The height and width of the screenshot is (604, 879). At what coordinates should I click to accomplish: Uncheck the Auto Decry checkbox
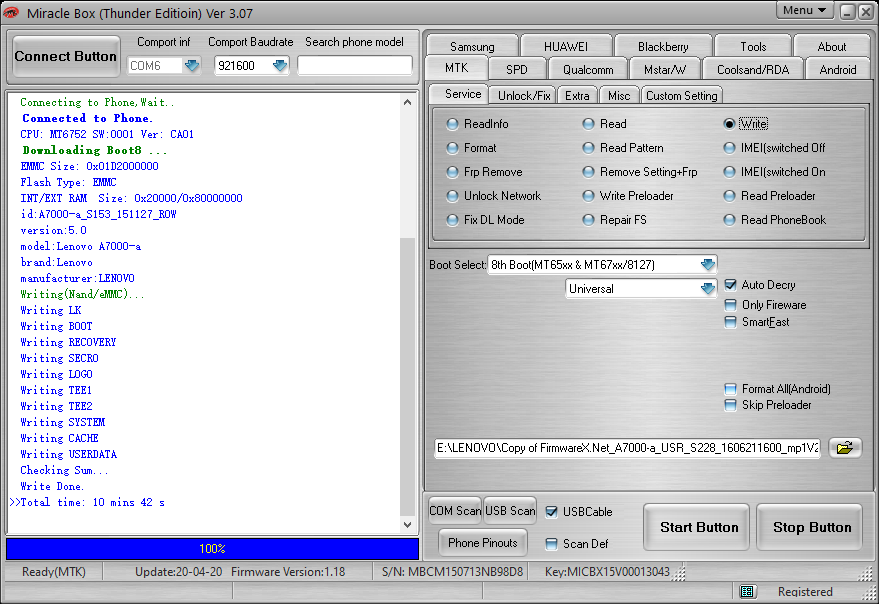tap(730, 285)
